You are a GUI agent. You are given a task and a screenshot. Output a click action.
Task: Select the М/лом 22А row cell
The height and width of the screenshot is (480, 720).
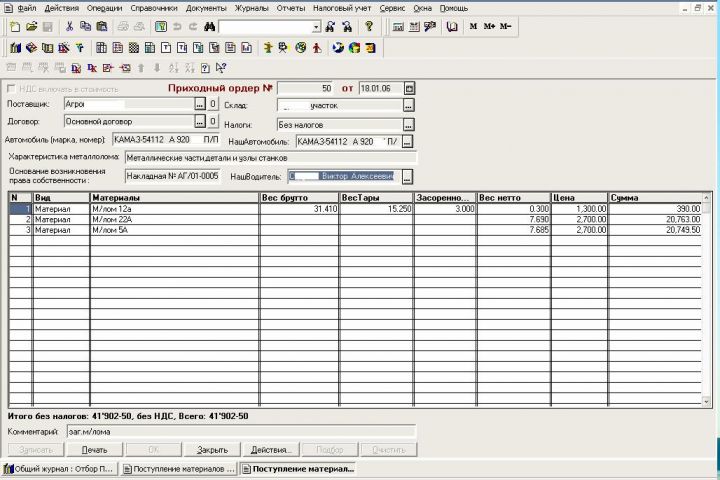coord(174,220)
